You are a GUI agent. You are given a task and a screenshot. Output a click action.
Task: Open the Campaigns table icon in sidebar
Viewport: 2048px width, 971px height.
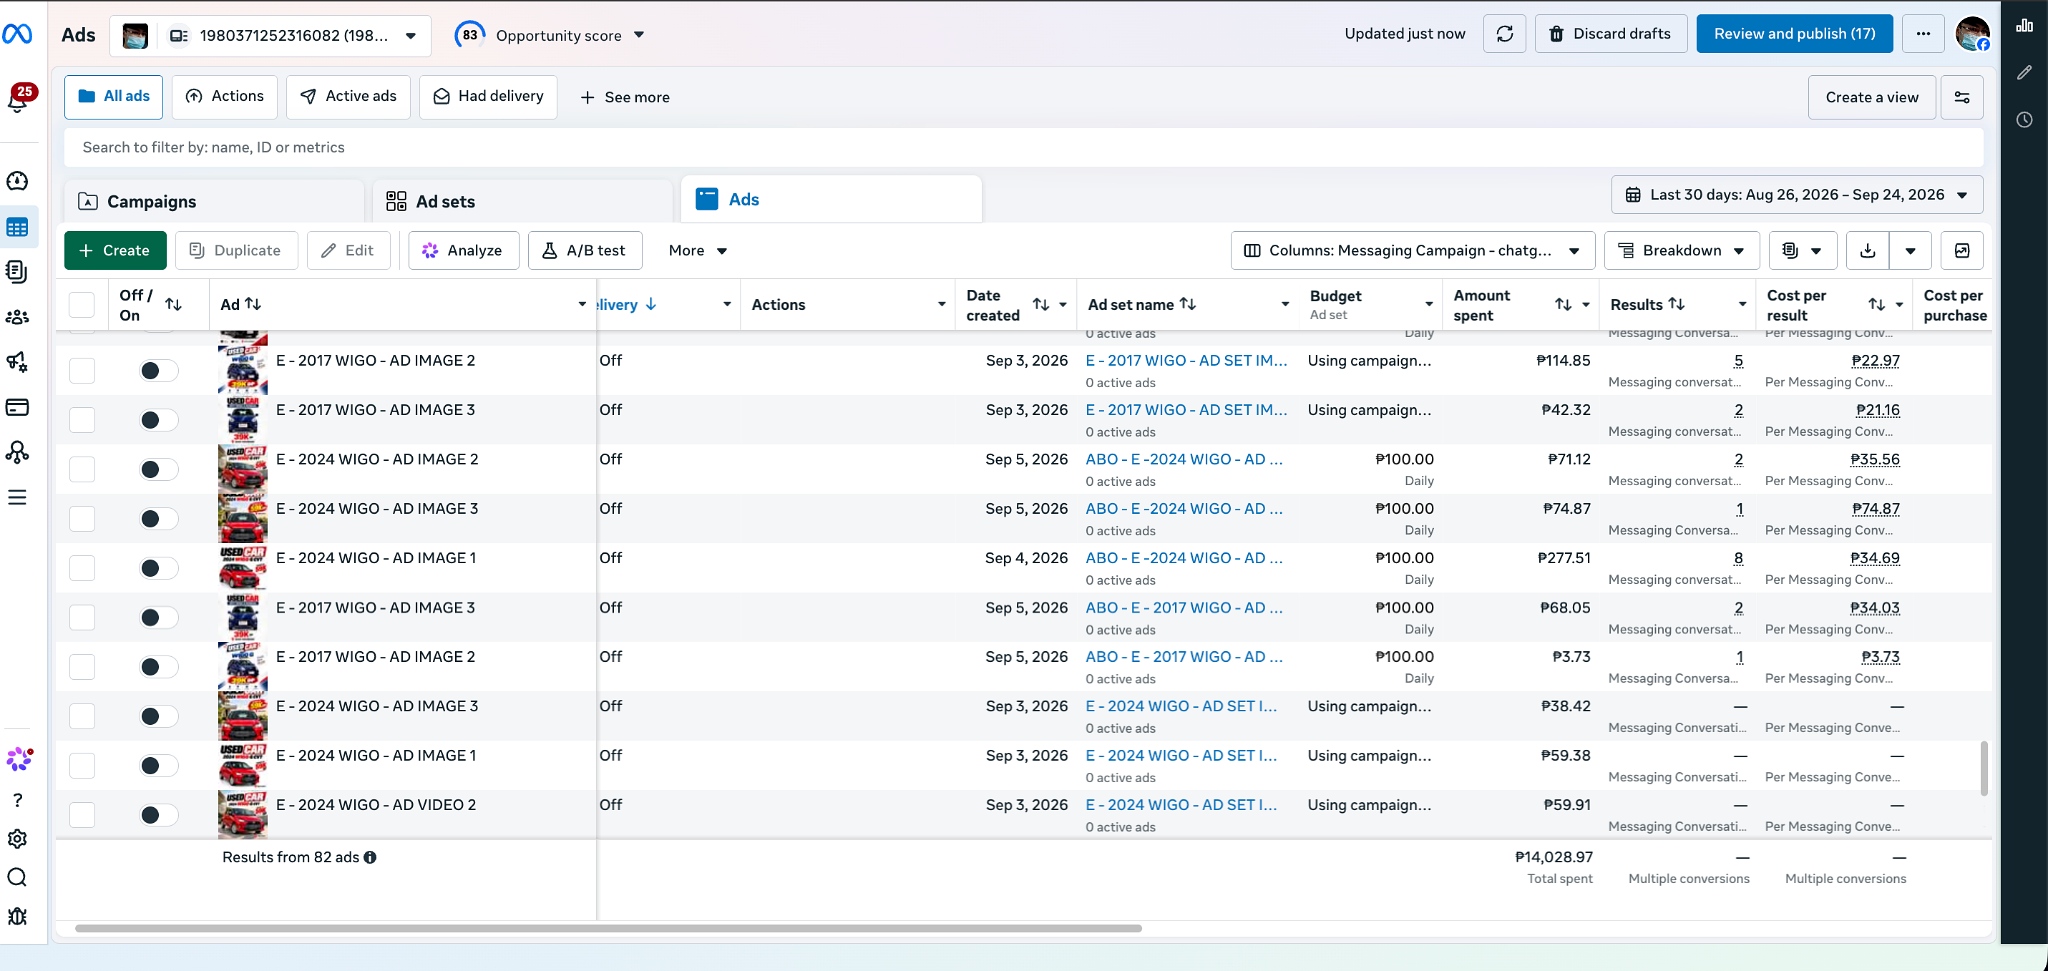click(x=17, y=227)
